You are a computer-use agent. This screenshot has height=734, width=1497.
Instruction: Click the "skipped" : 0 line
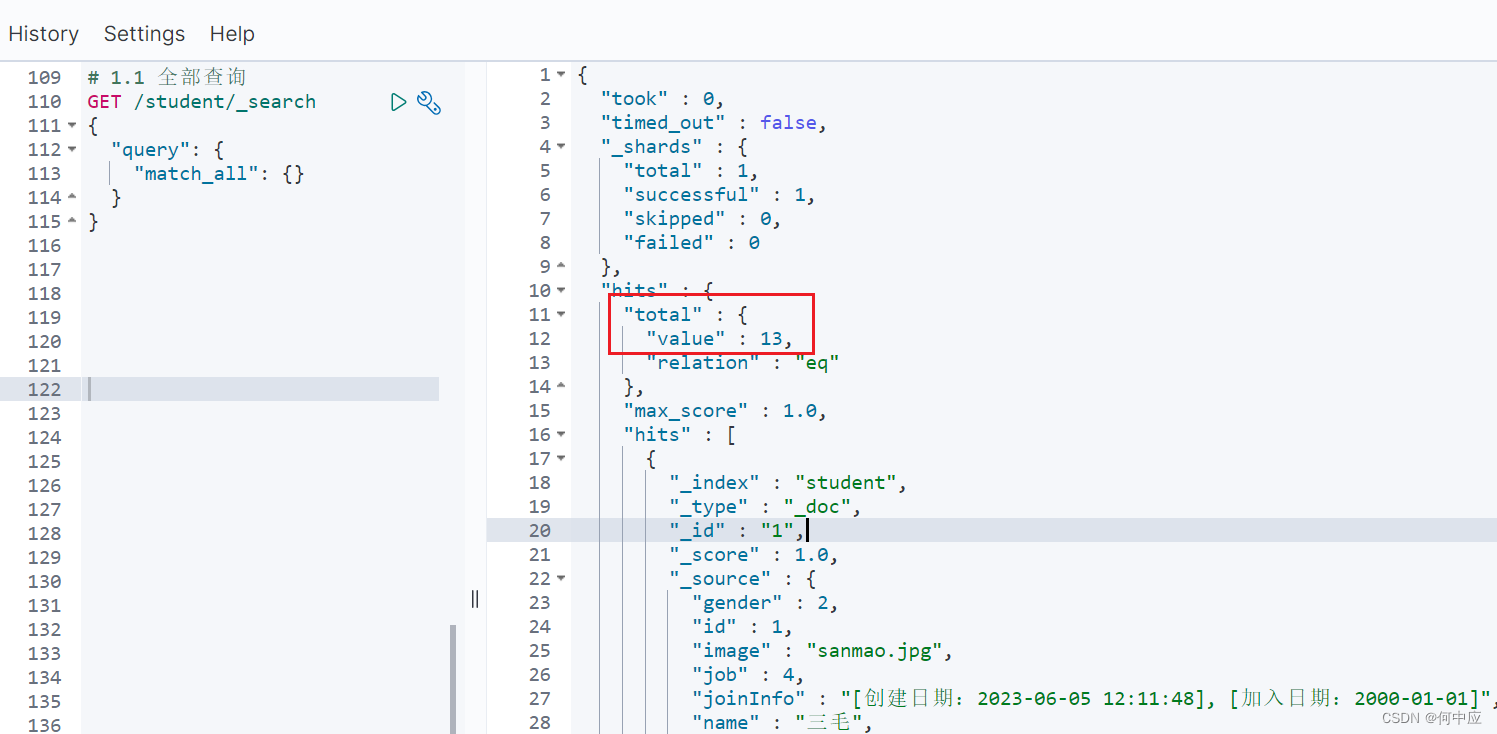coord(702,219)
